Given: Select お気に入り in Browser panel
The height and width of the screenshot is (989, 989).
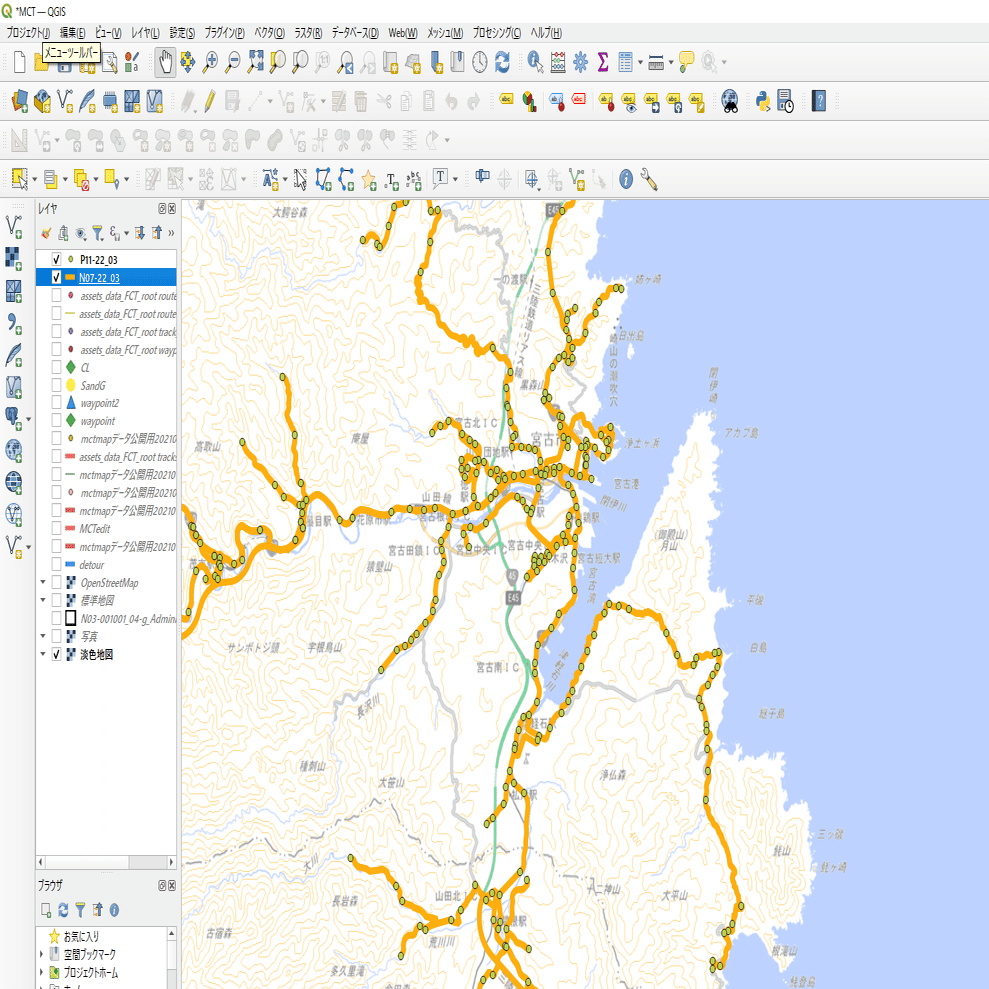Looking at the screenshot, I should coord(81,936).
